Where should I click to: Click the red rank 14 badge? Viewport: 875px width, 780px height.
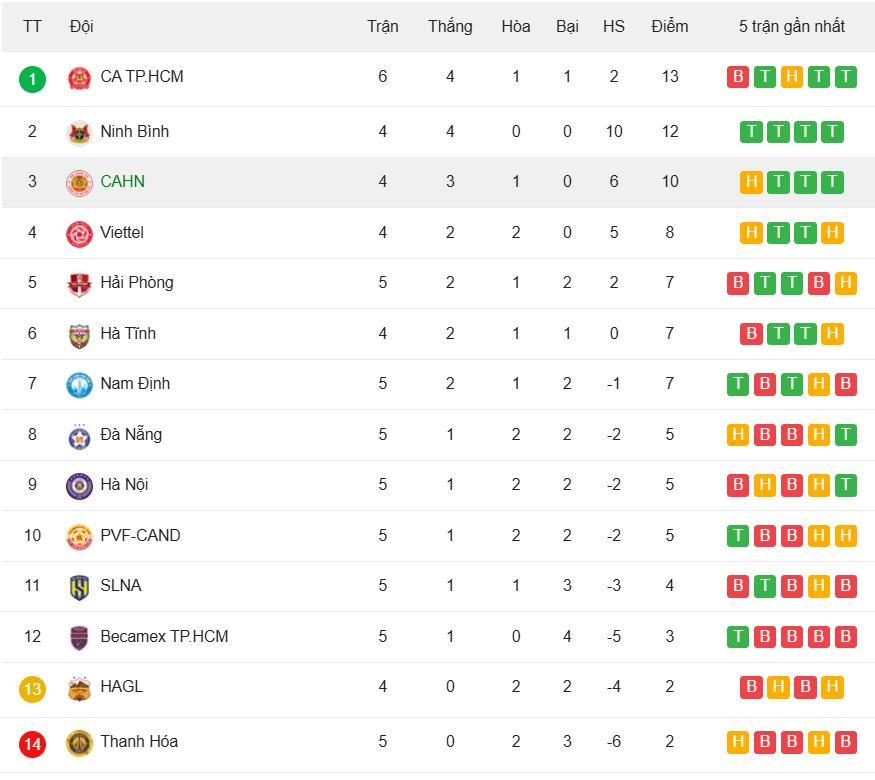coord(32,743)
